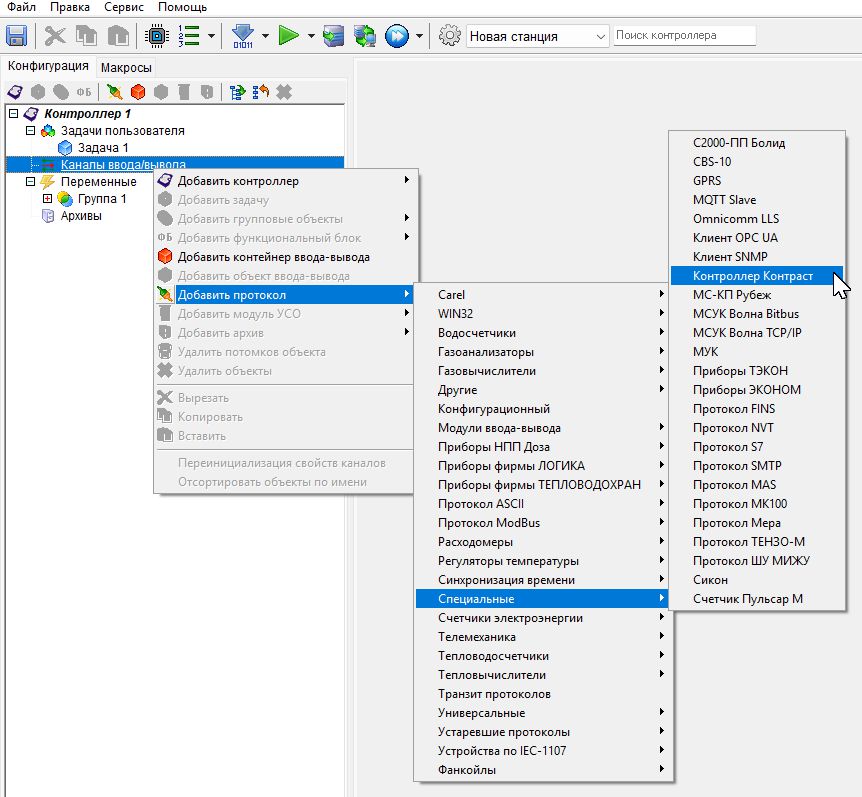Screen dimensions: 862x797
Task: Click the numbered list icon in toolbar
Action: point(188,36)
